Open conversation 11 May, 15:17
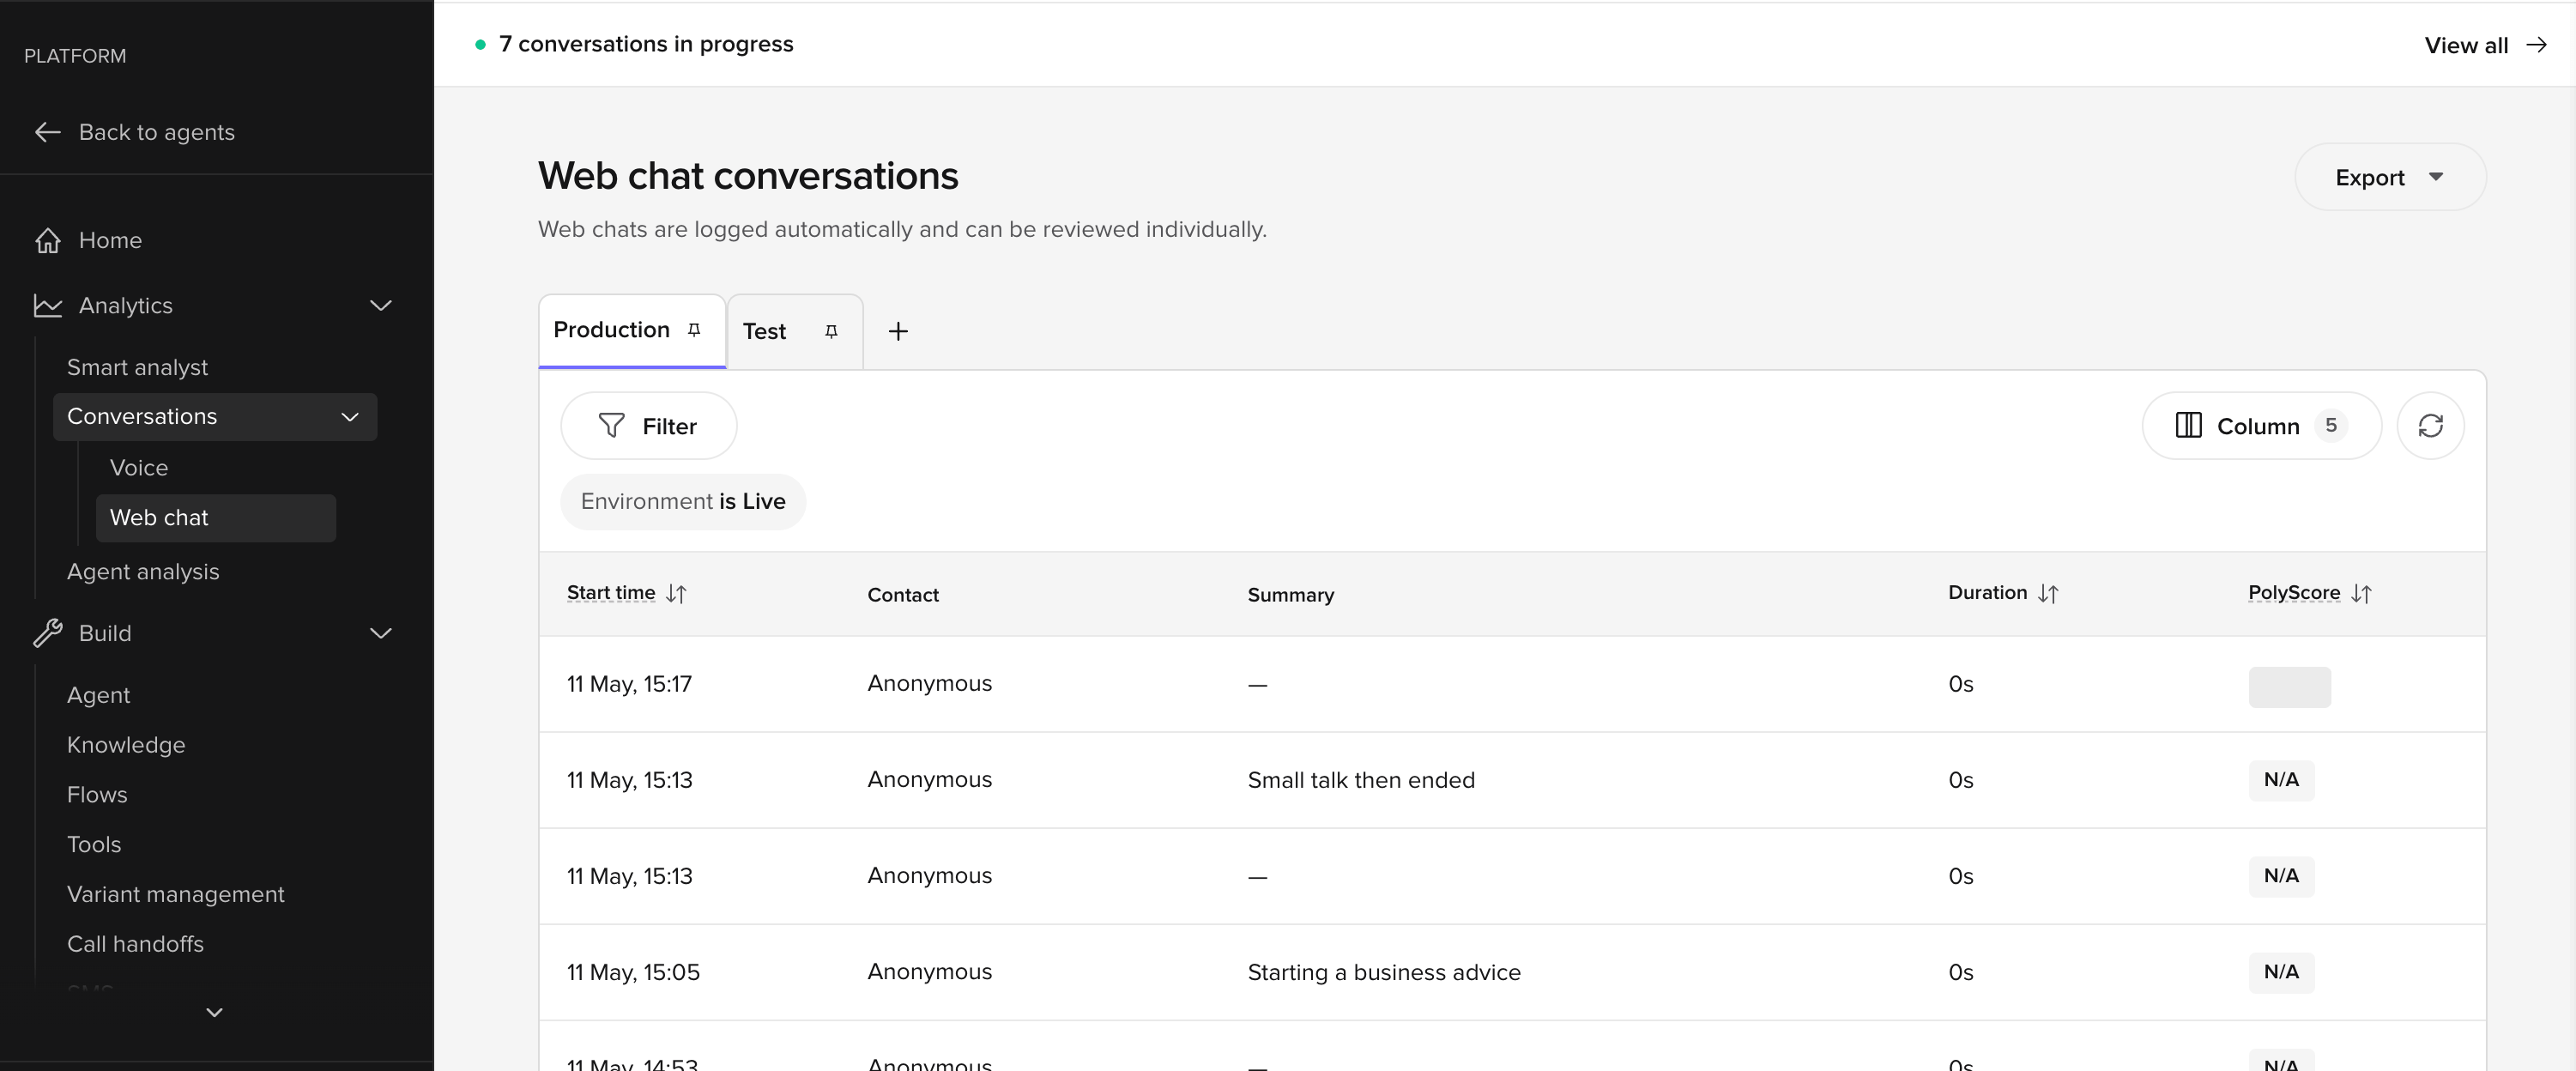2576x1071 pixels. point(1512,684)
